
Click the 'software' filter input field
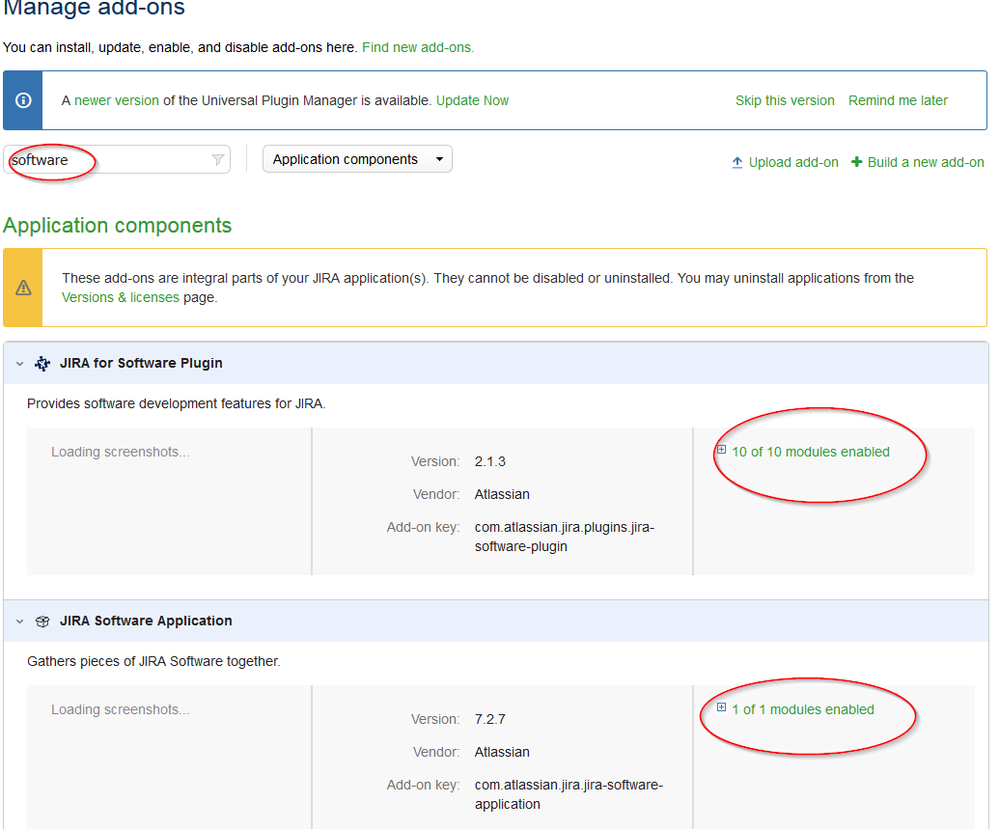[117, 159]
